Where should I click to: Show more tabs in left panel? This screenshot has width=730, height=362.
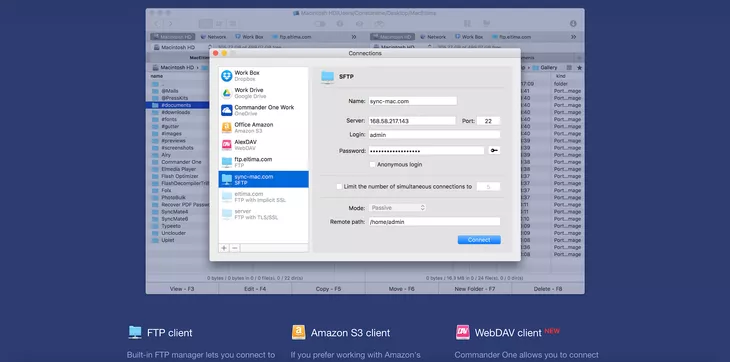354,37
